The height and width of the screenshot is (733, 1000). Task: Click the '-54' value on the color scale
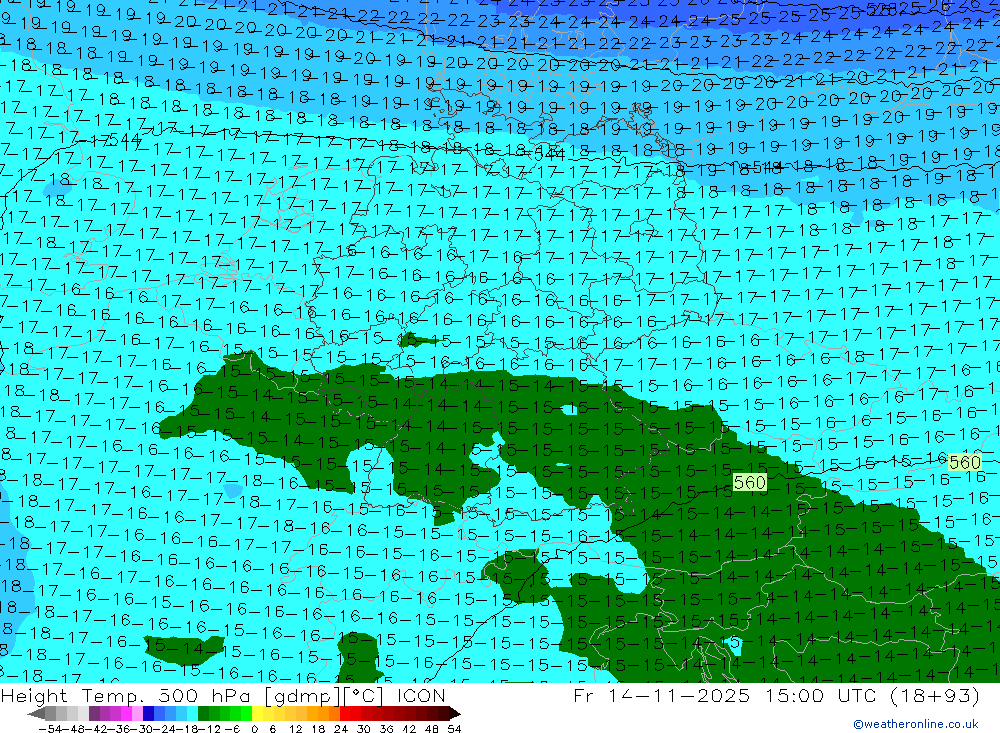(x=49, y=729)
